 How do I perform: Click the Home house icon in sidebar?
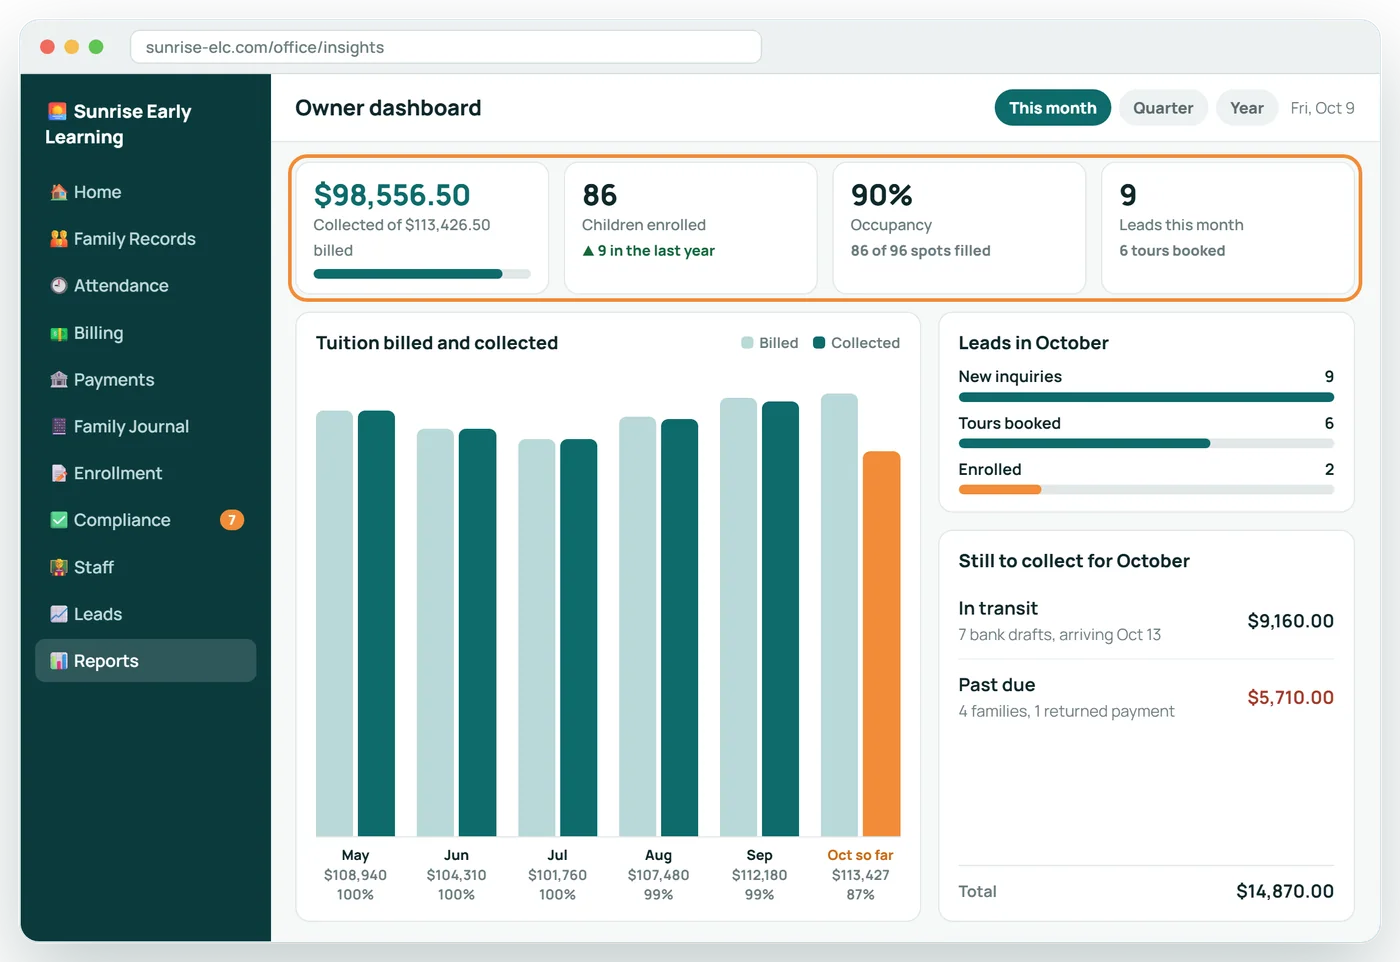[x=59, y=192]
